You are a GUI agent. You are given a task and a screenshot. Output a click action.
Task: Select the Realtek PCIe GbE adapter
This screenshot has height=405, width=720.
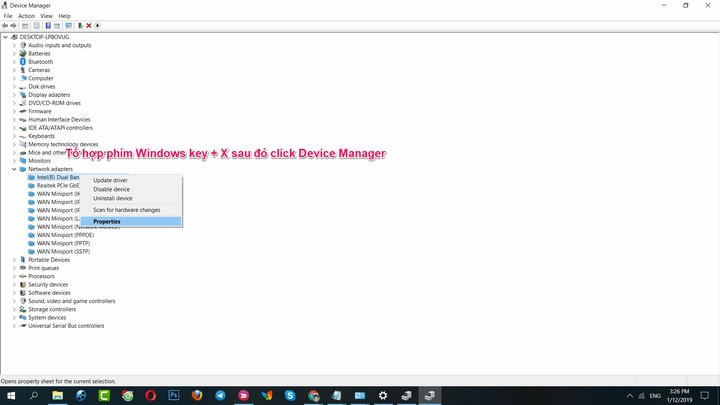pyautogui.click(x=58, y=185)
